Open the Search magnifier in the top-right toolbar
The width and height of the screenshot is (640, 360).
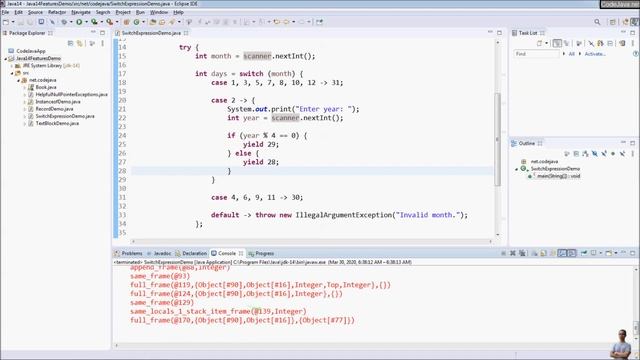coord(597,22)
